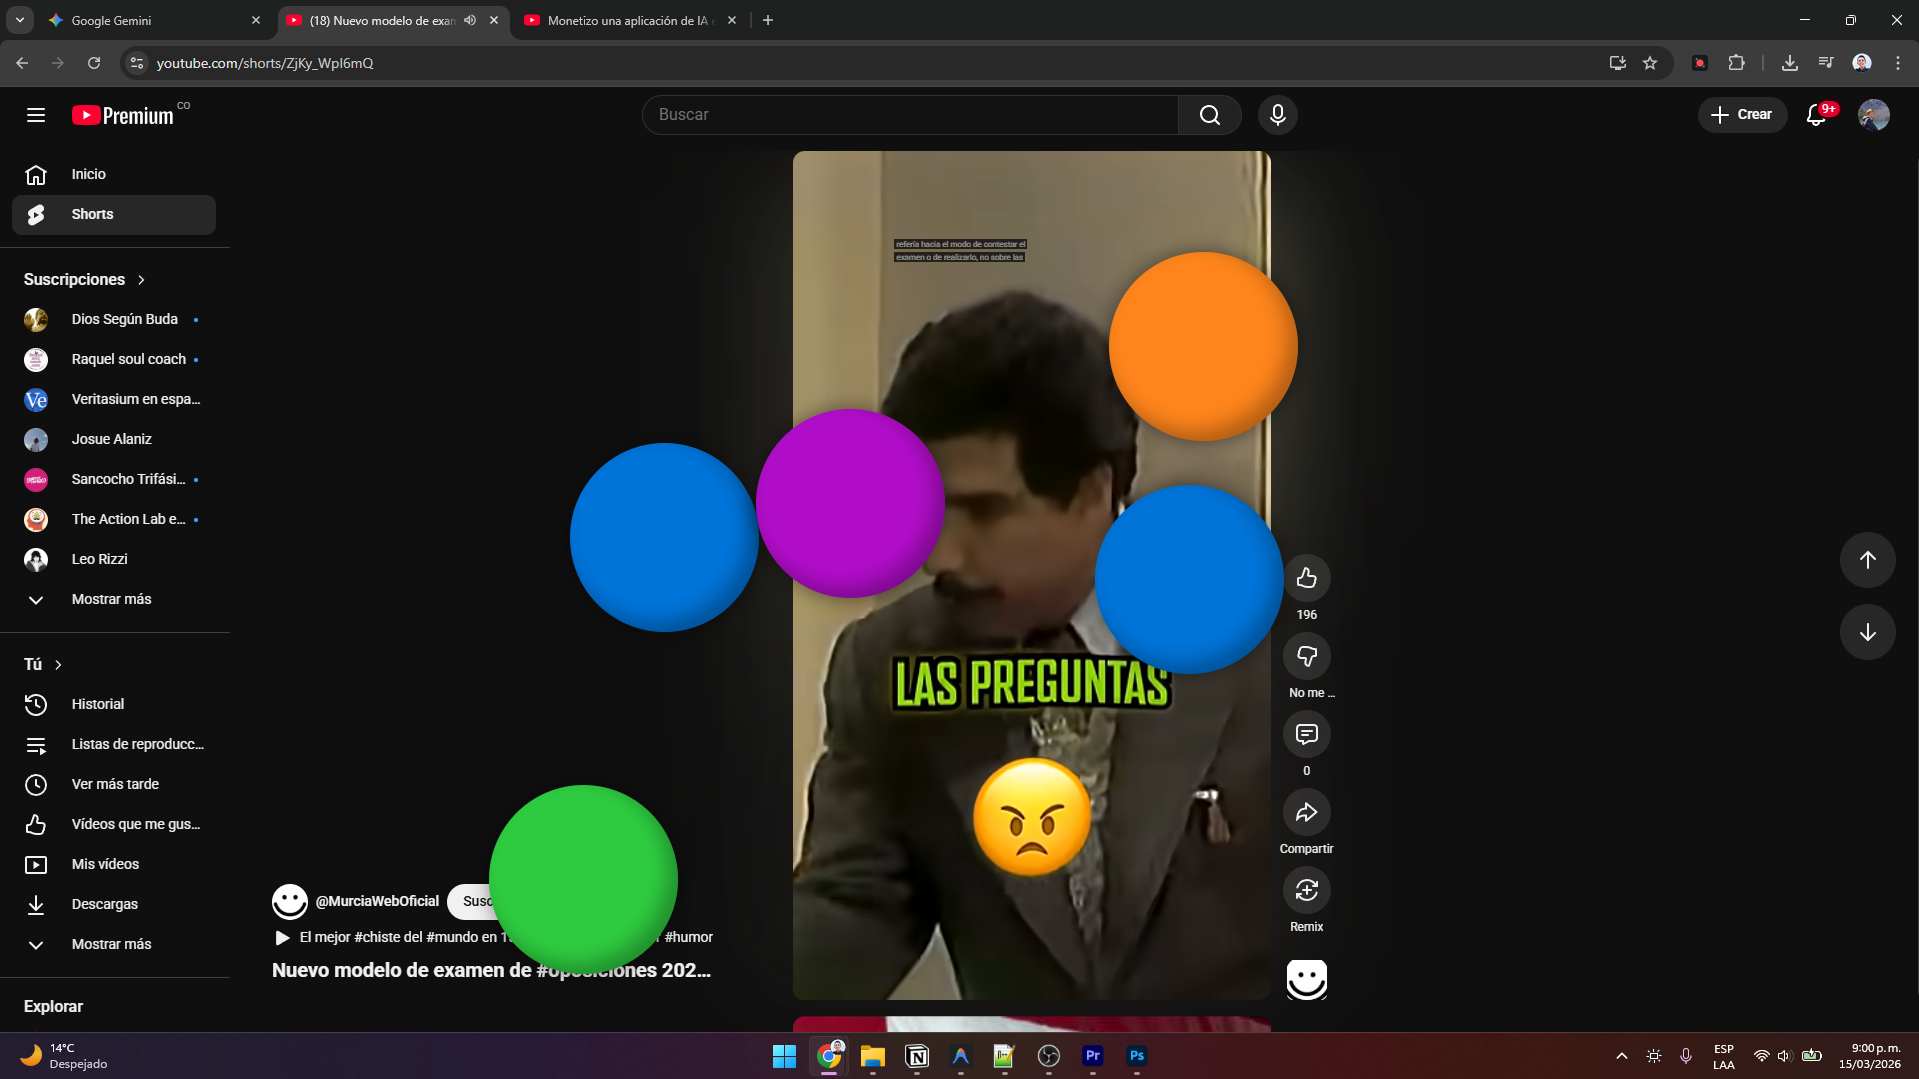Click the Short video player

1031,575
